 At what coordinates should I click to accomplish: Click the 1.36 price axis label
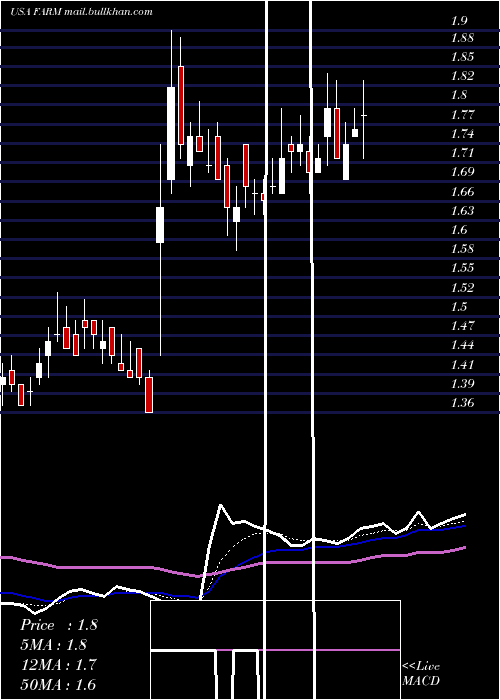point(462,402)
